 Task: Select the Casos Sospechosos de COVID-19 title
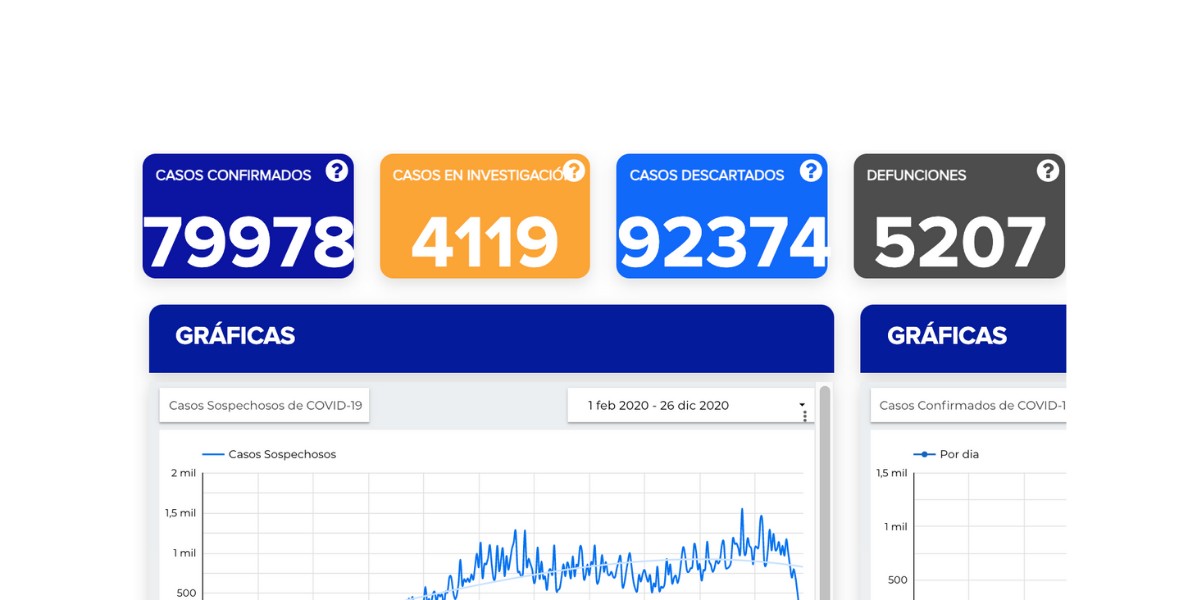(x=265, y=405)
